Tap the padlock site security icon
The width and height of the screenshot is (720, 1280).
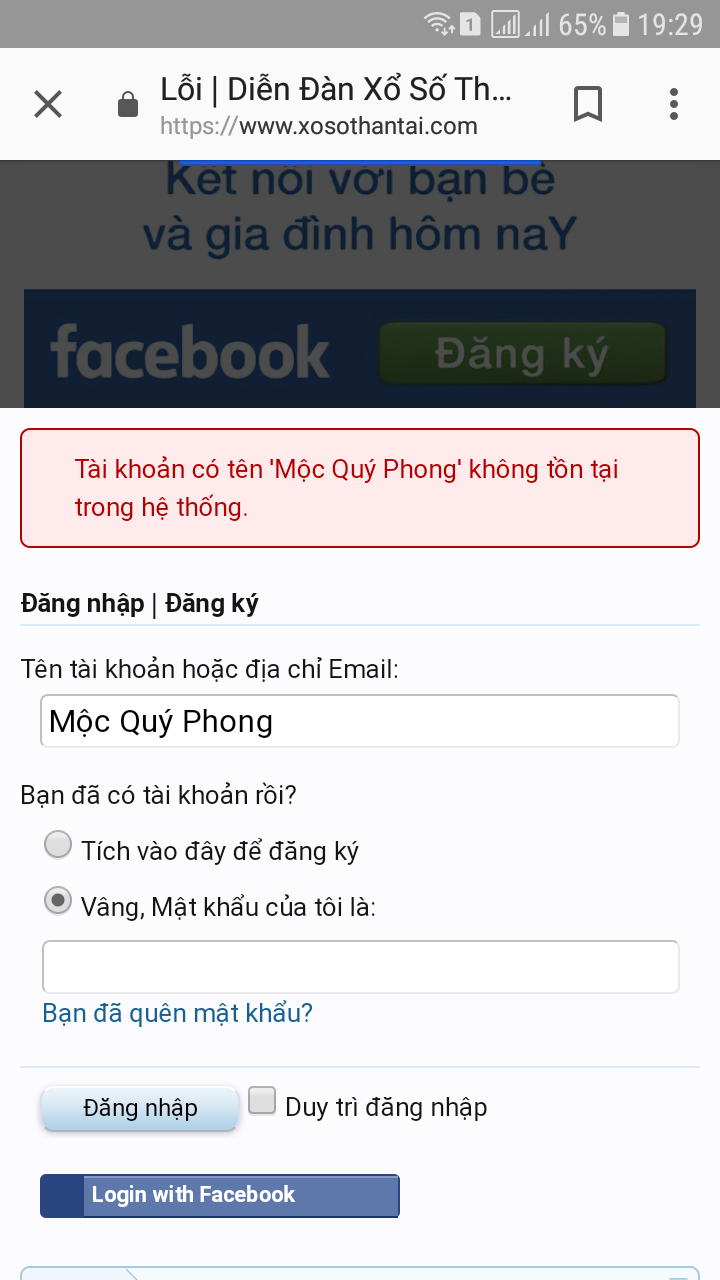pyautogui.click(x=128, y=104)
